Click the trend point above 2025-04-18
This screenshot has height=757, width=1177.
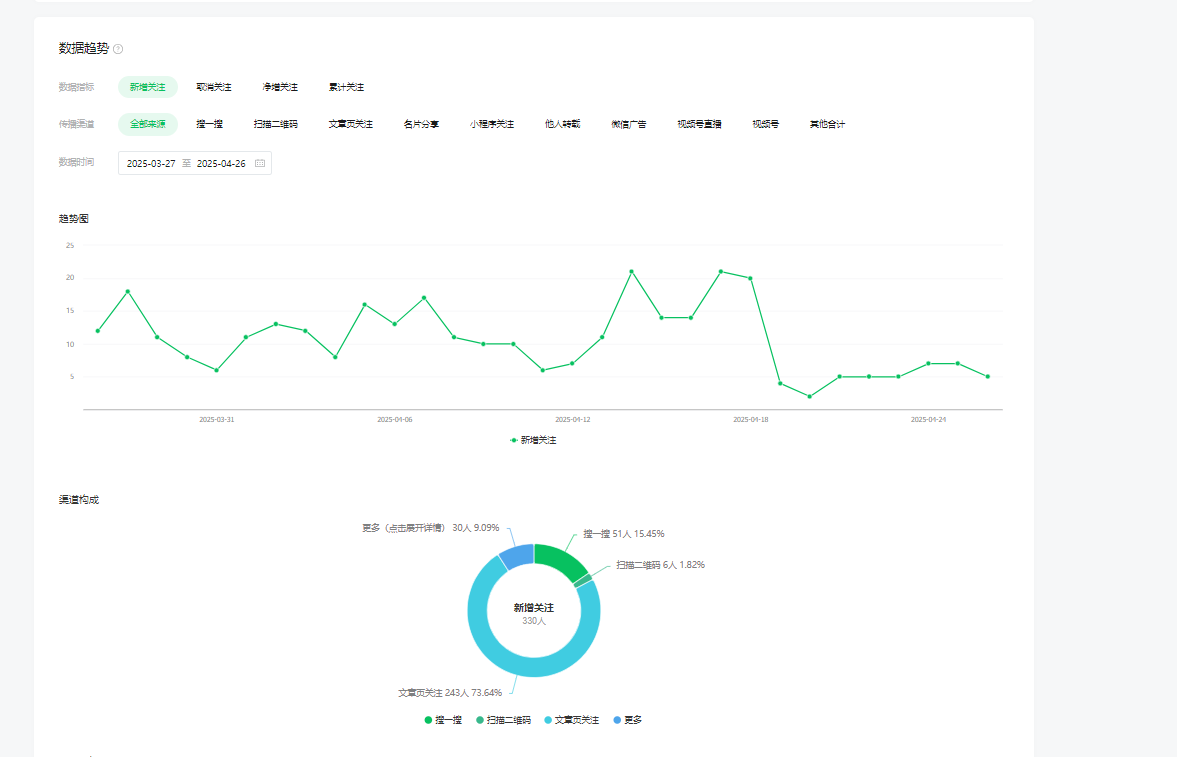(x=751, y=278)
